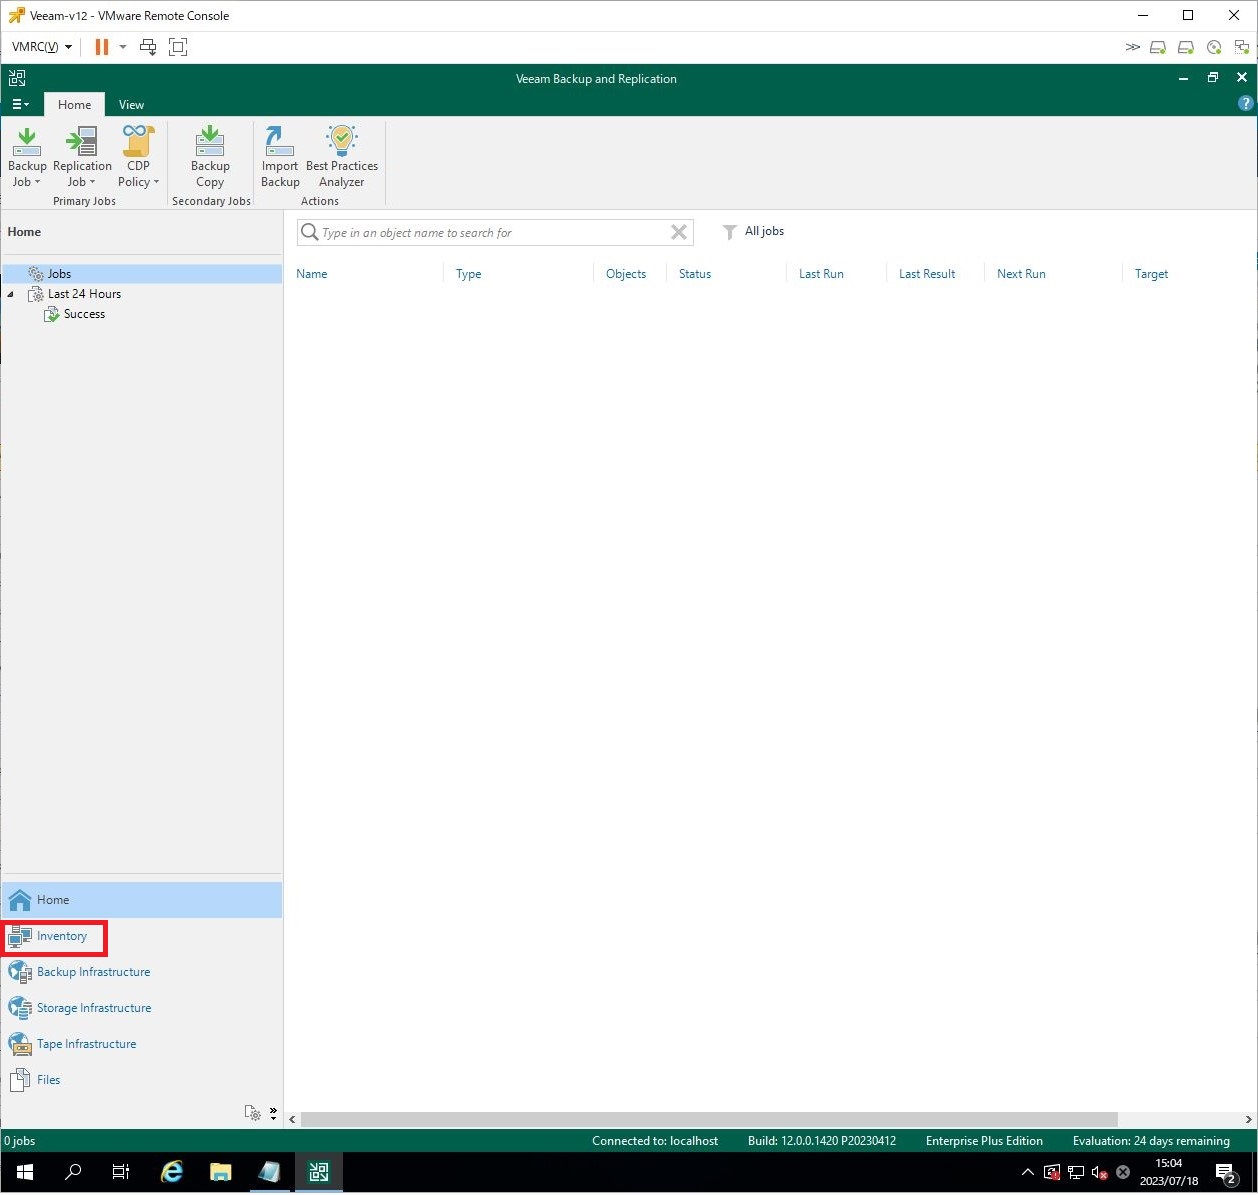Sort by Last Run column header
Viewport: 1258px width, 1195px height.
[821, 273]
